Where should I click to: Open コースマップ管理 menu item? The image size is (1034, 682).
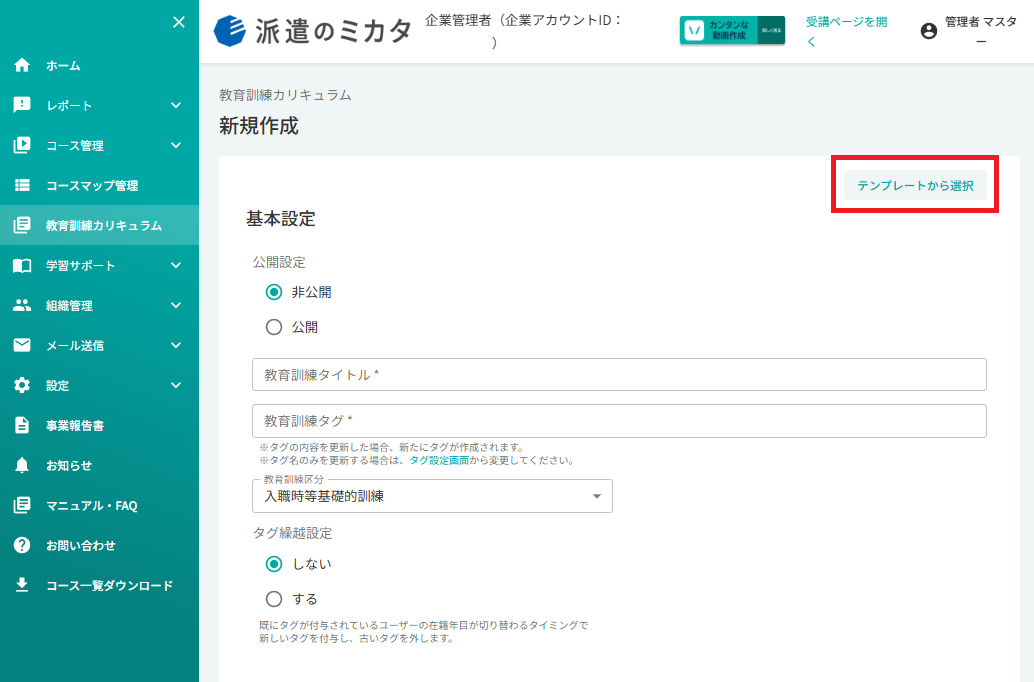point(99,185)
